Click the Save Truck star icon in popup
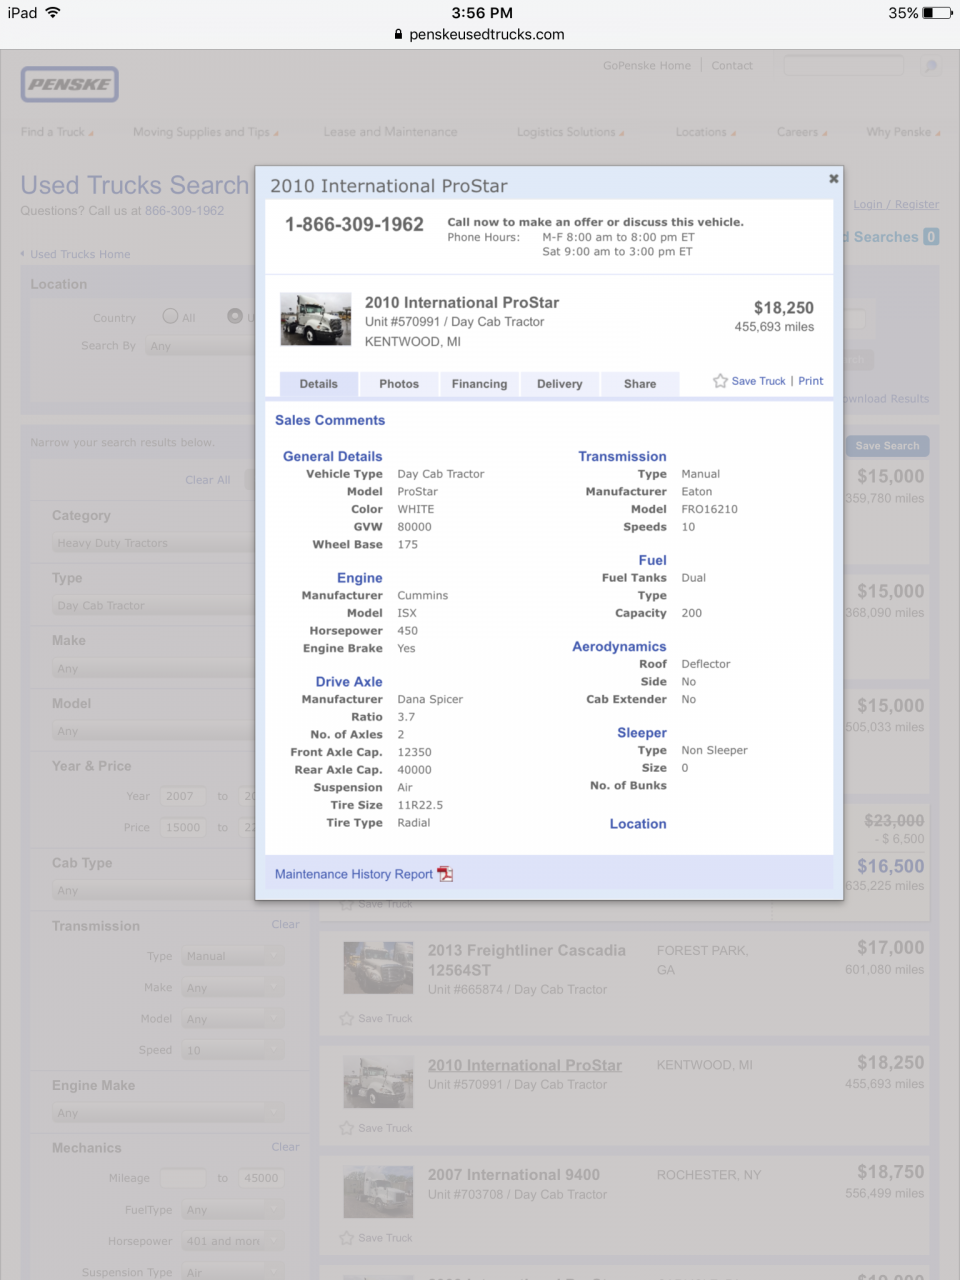 coord(720,381)
